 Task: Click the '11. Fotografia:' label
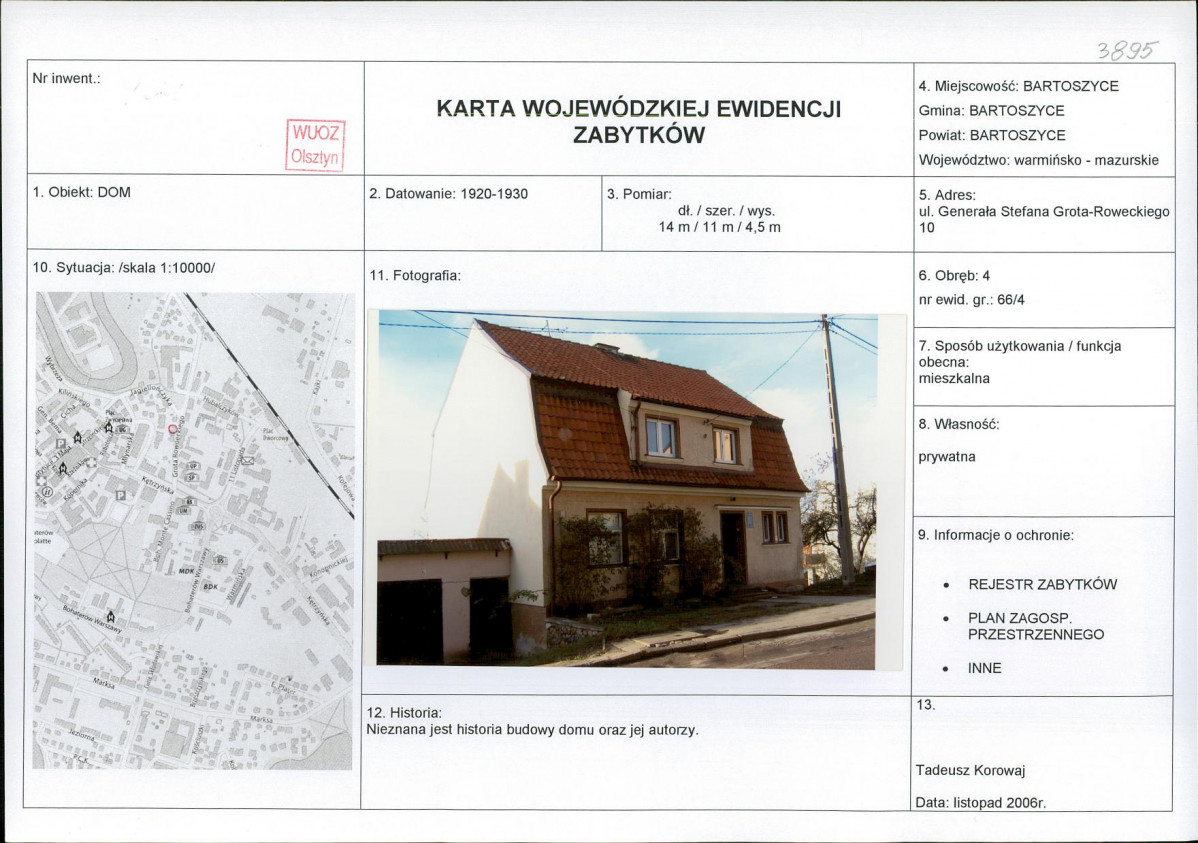[415, 275]
